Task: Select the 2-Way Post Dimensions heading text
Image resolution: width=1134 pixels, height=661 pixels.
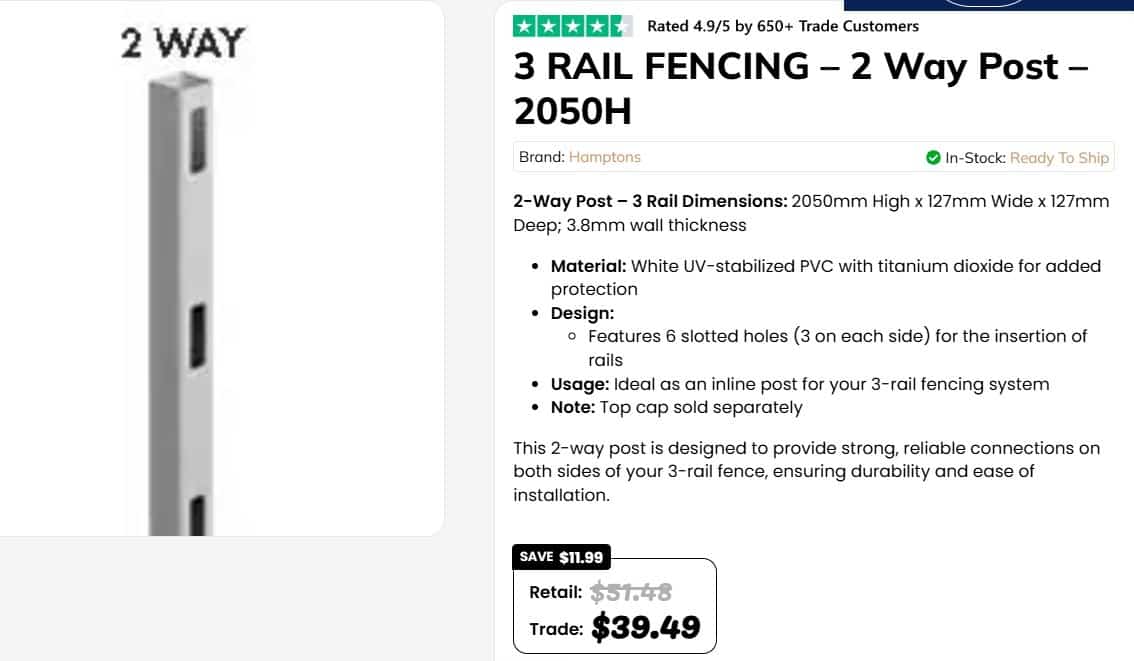Action: (x=650, y=201)
